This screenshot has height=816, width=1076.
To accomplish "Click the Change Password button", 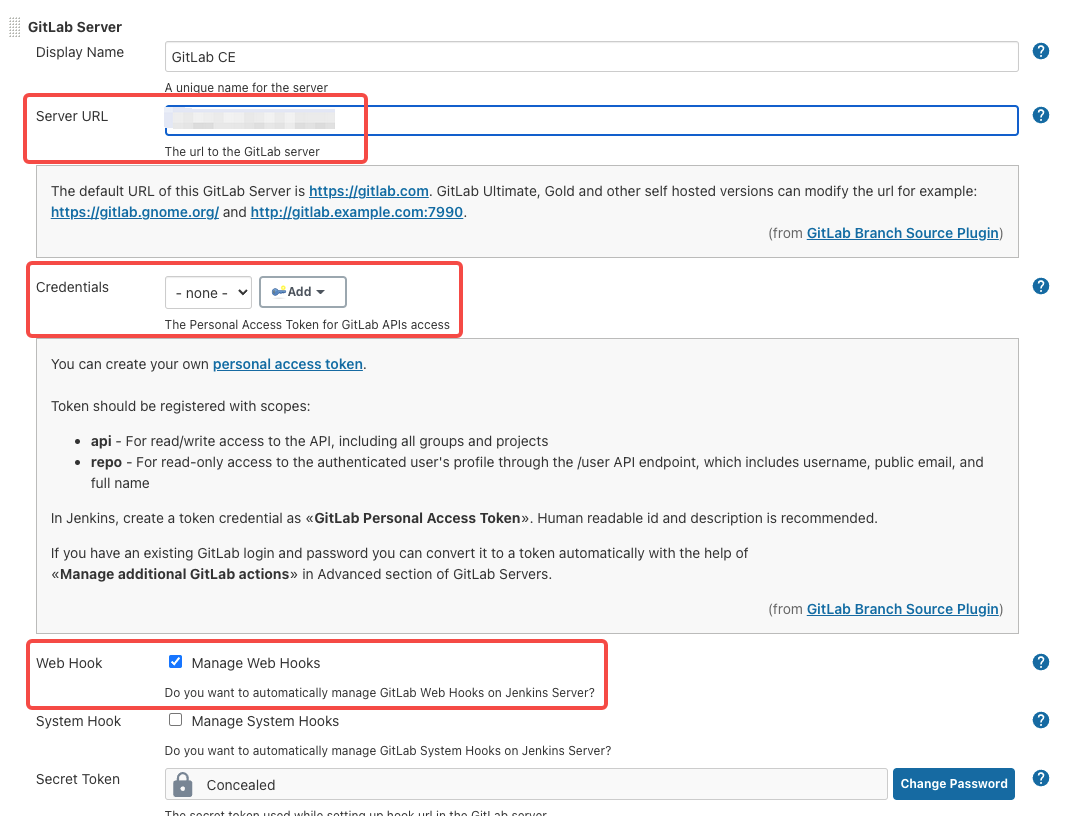I will point(953,784).
